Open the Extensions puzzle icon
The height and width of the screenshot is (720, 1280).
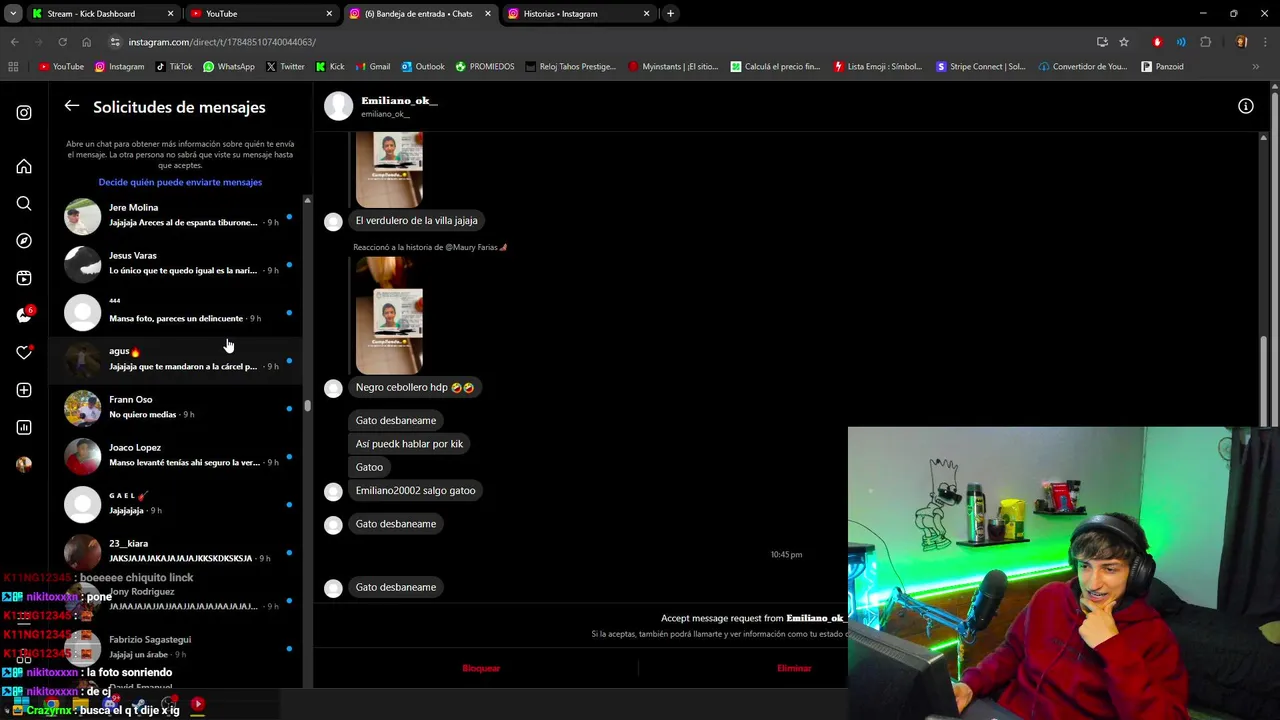1205,42
